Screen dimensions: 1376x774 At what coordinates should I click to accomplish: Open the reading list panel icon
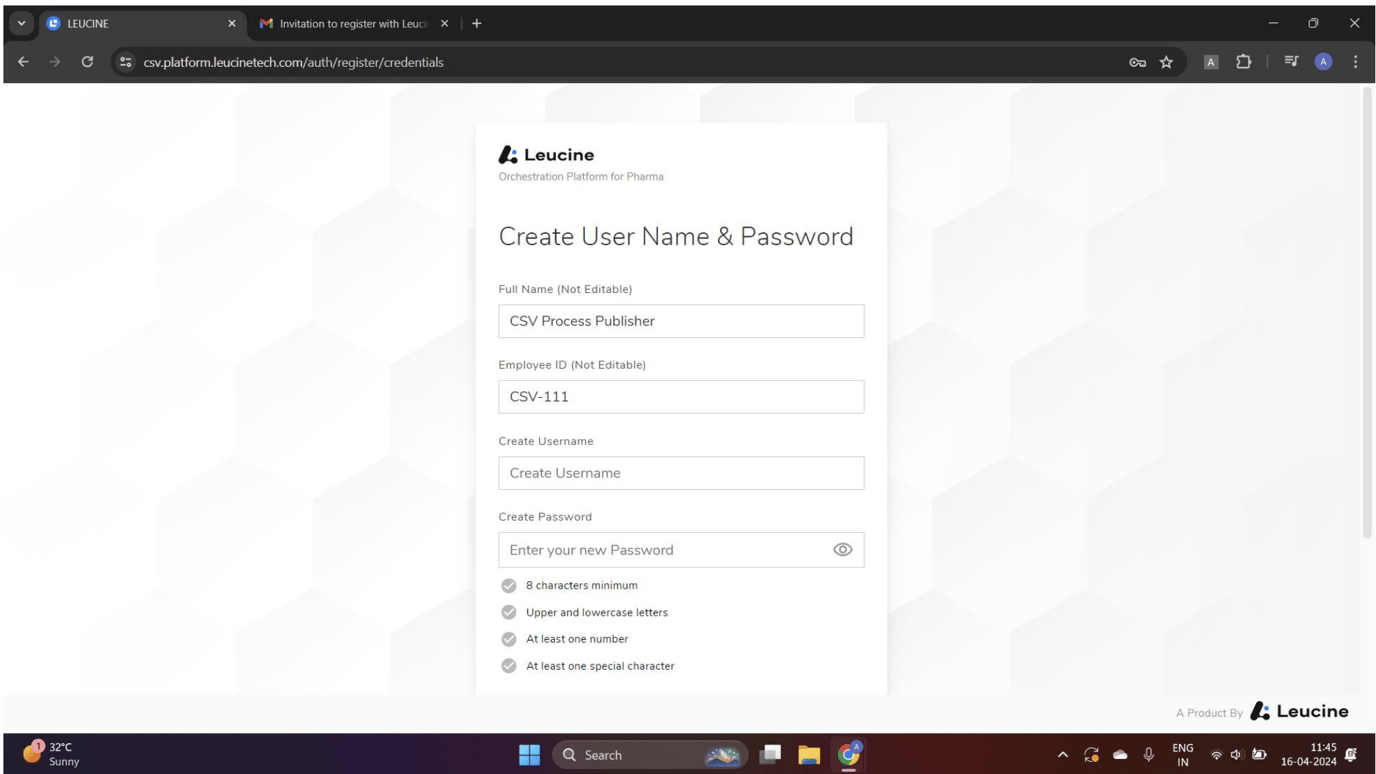click(x=1290, y=61)
